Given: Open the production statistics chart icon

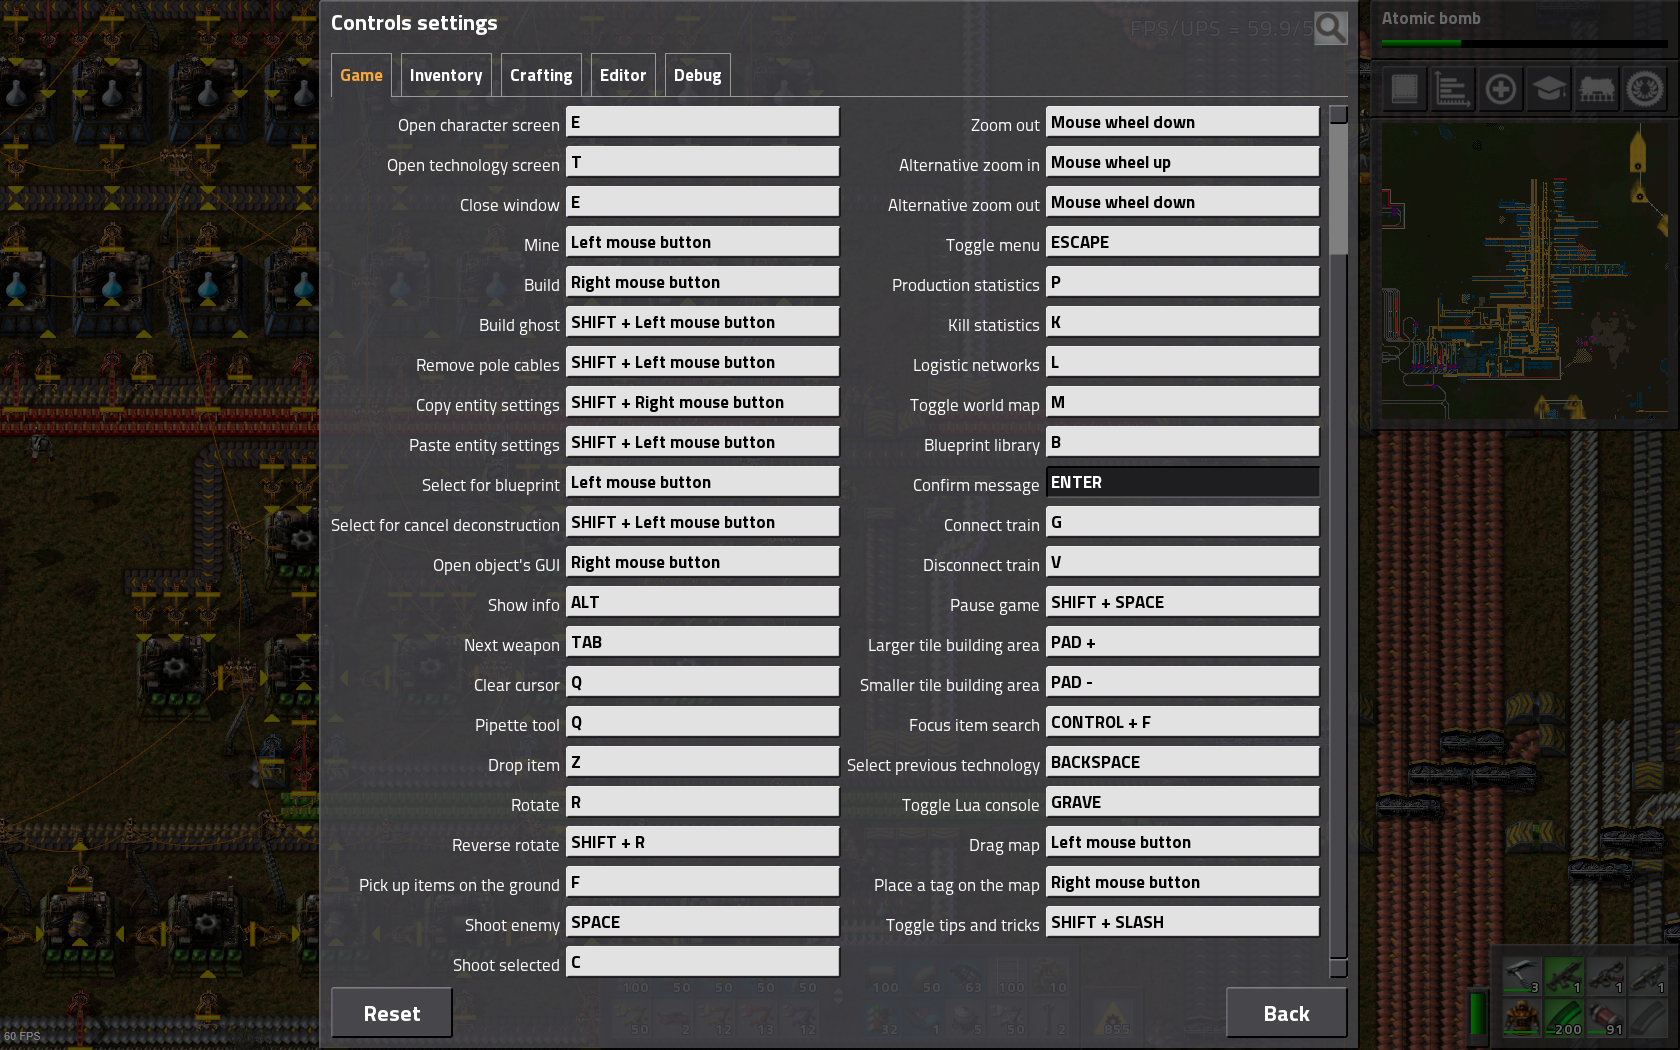Looking at the screenshot, I should (x=1452, y=90).
